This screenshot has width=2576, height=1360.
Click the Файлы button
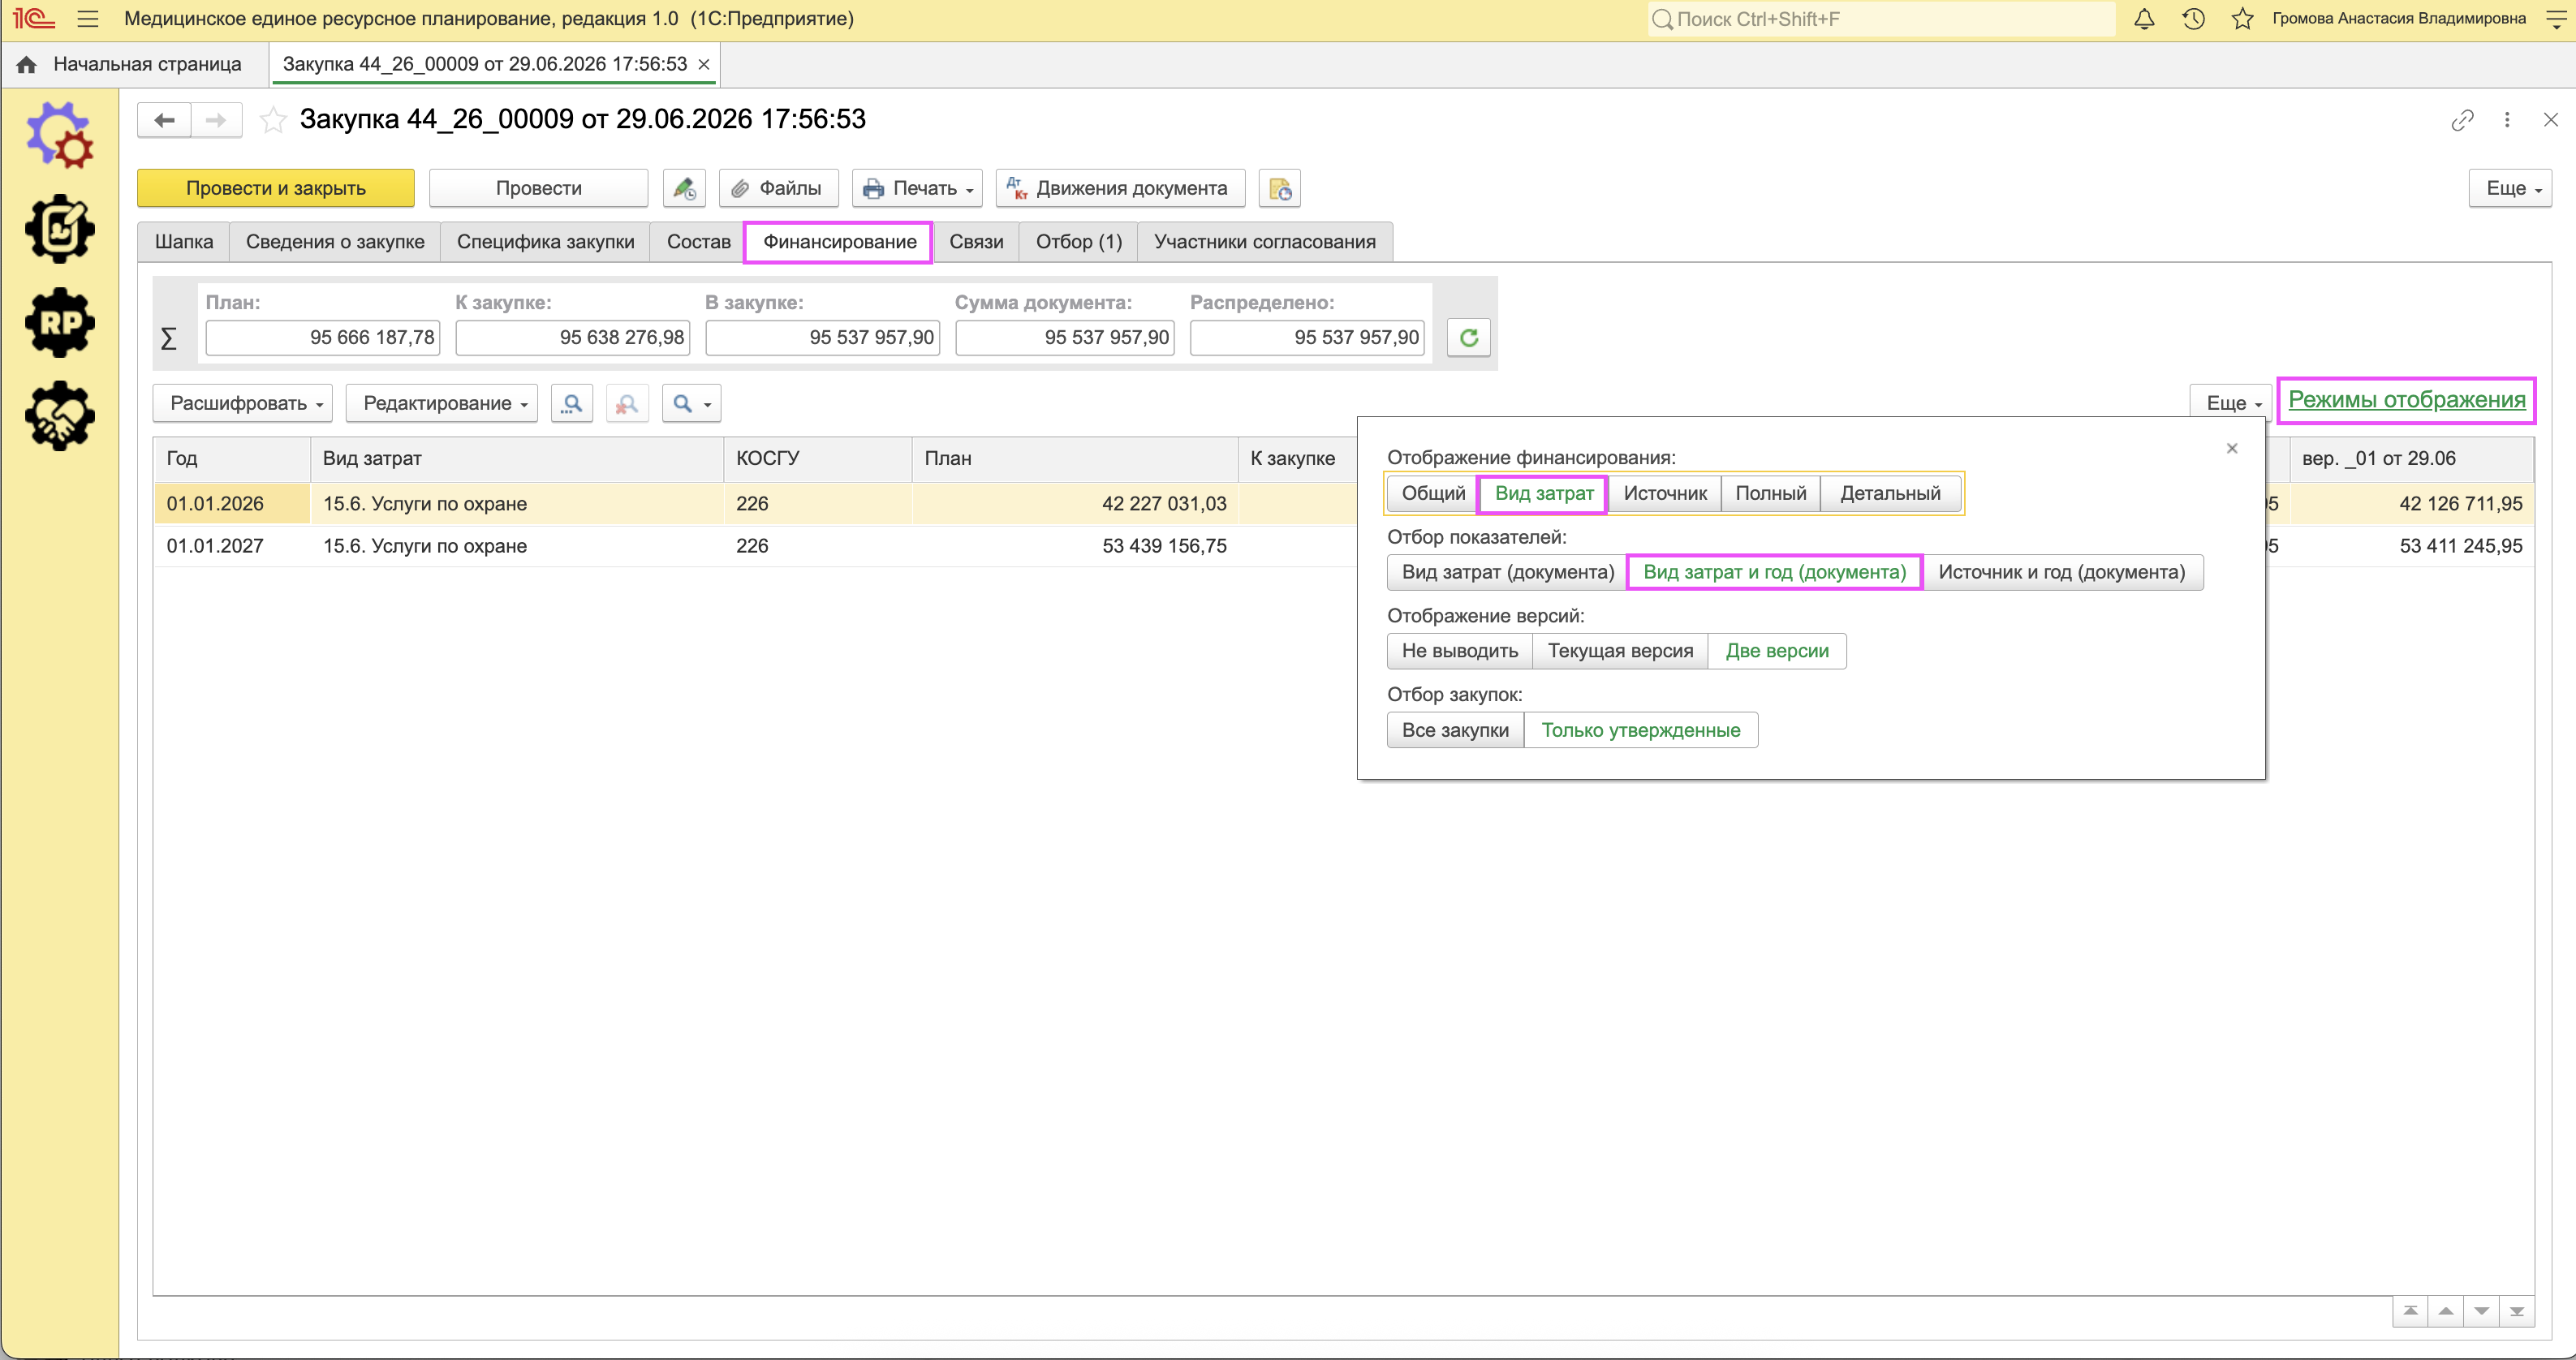click(x=778, y=188)
